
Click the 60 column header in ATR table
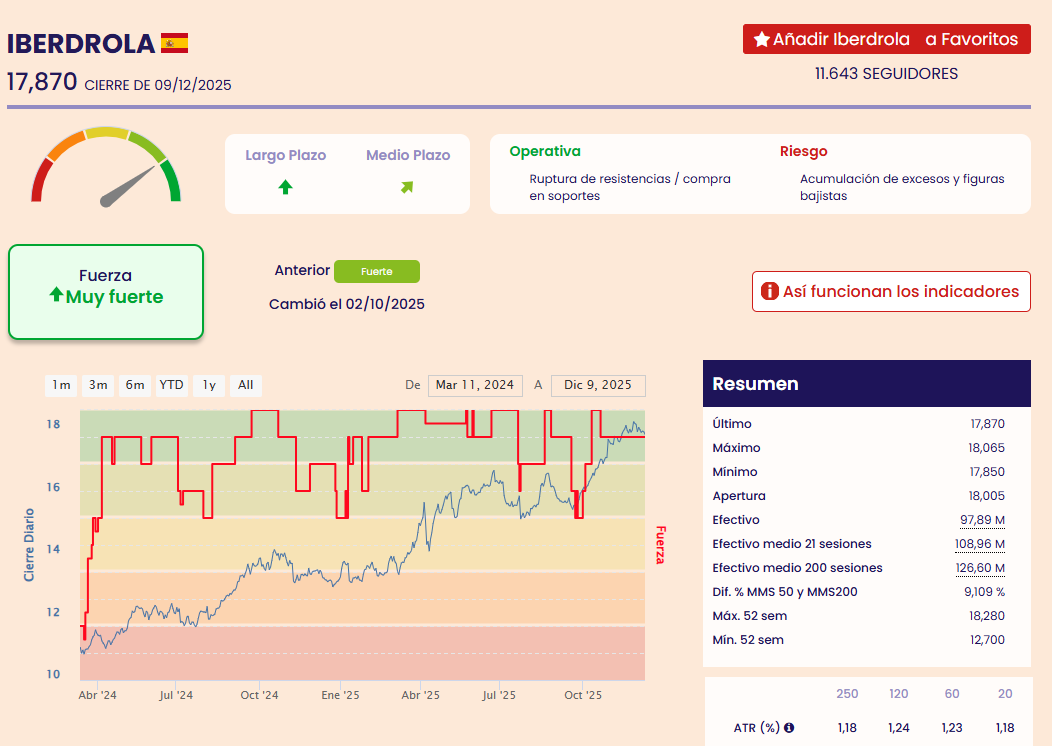(952, 694)
